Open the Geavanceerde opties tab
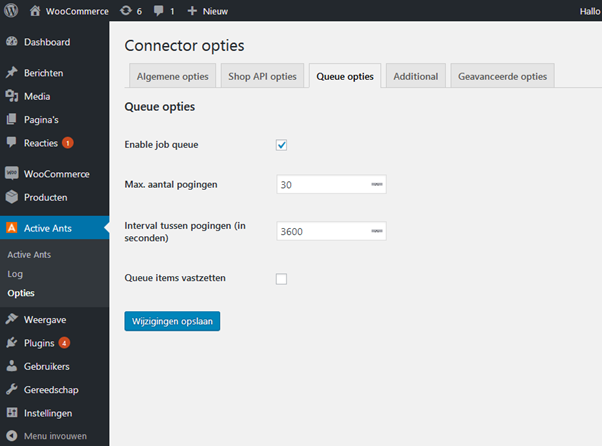Screen dimensions: 602x446 (502, 77)
